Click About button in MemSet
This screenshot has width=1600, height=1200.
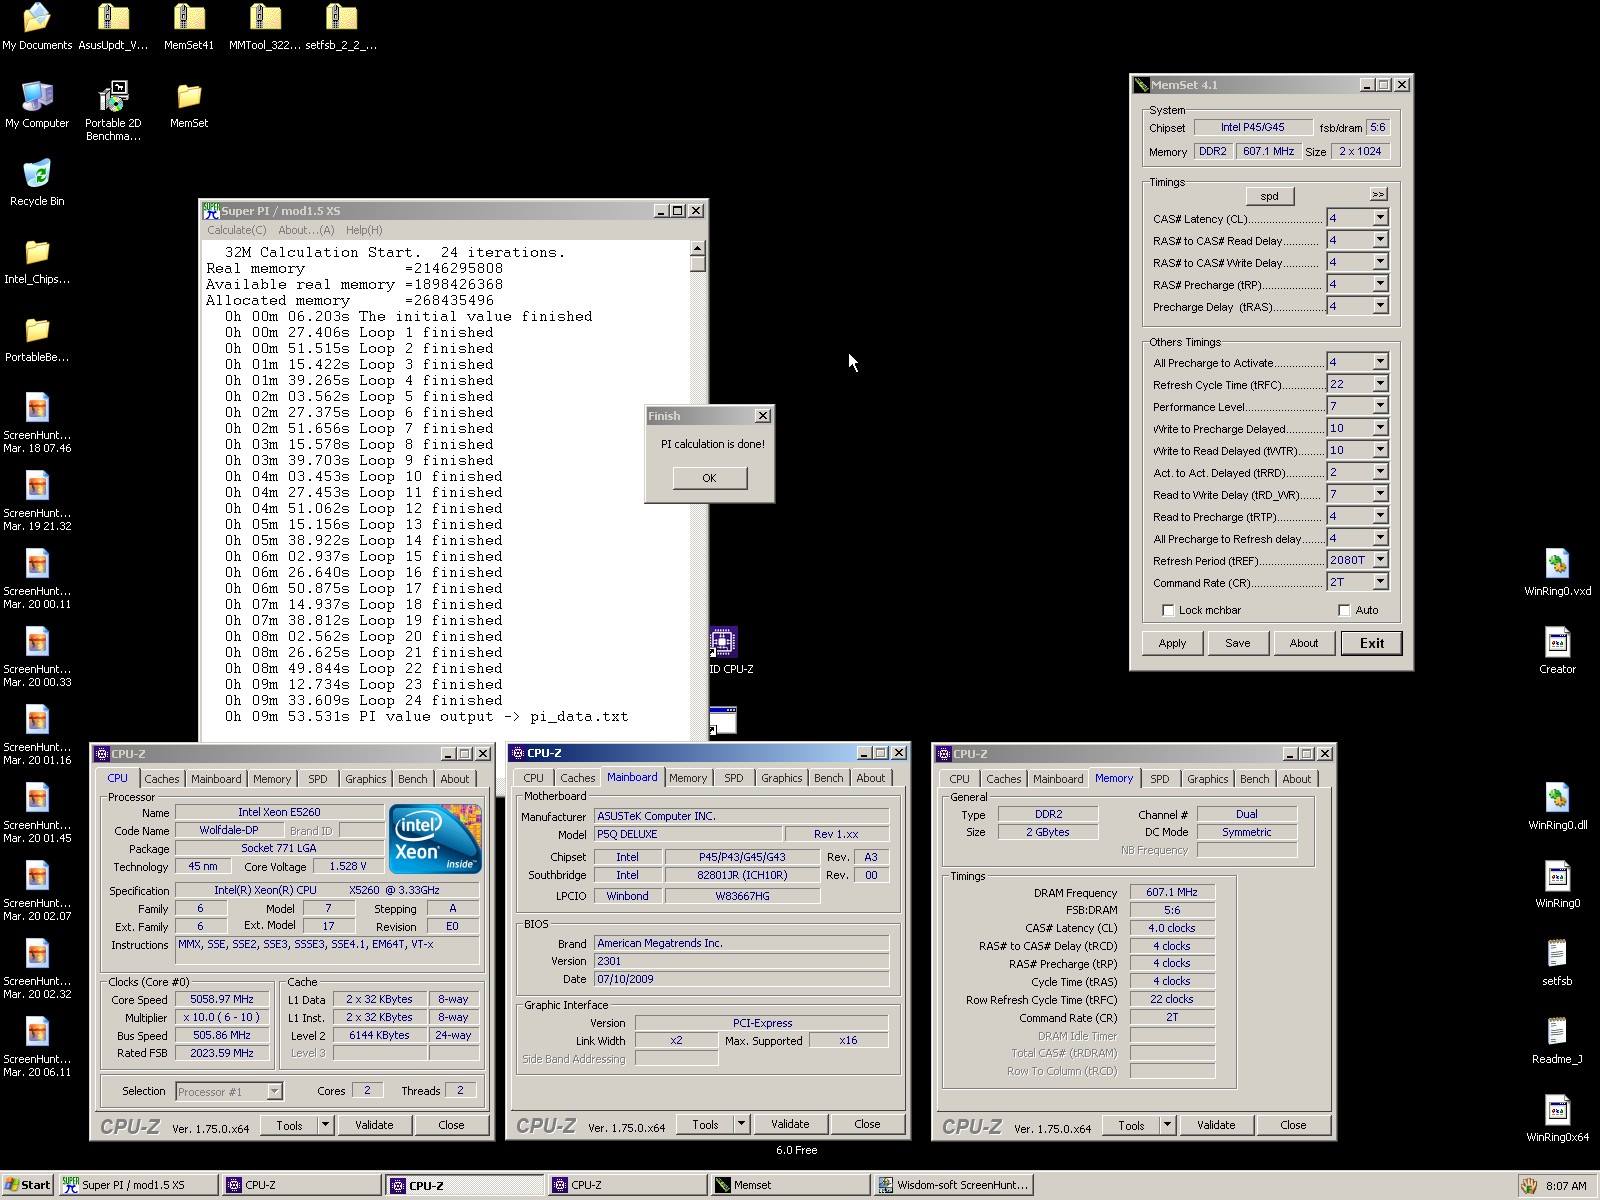point(1303,643)
